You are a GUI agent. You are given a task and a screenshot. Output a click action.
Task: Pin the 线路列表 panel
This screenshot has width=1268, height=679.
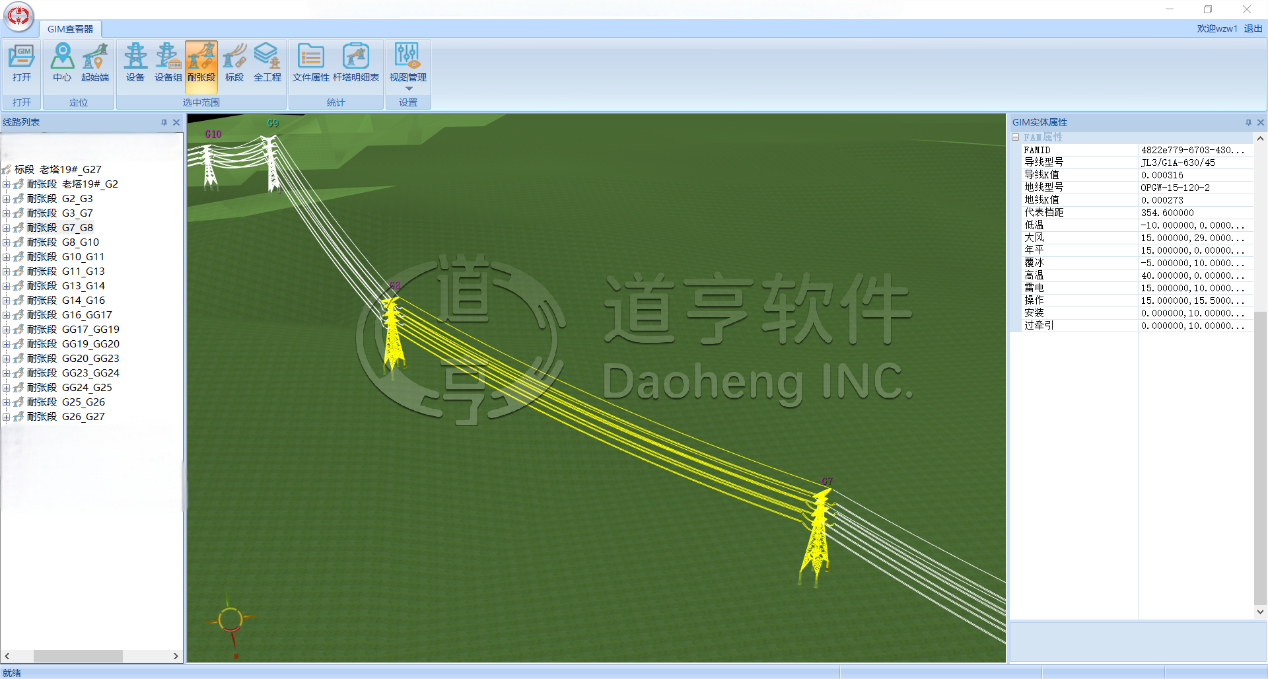(x=164, y=122)
